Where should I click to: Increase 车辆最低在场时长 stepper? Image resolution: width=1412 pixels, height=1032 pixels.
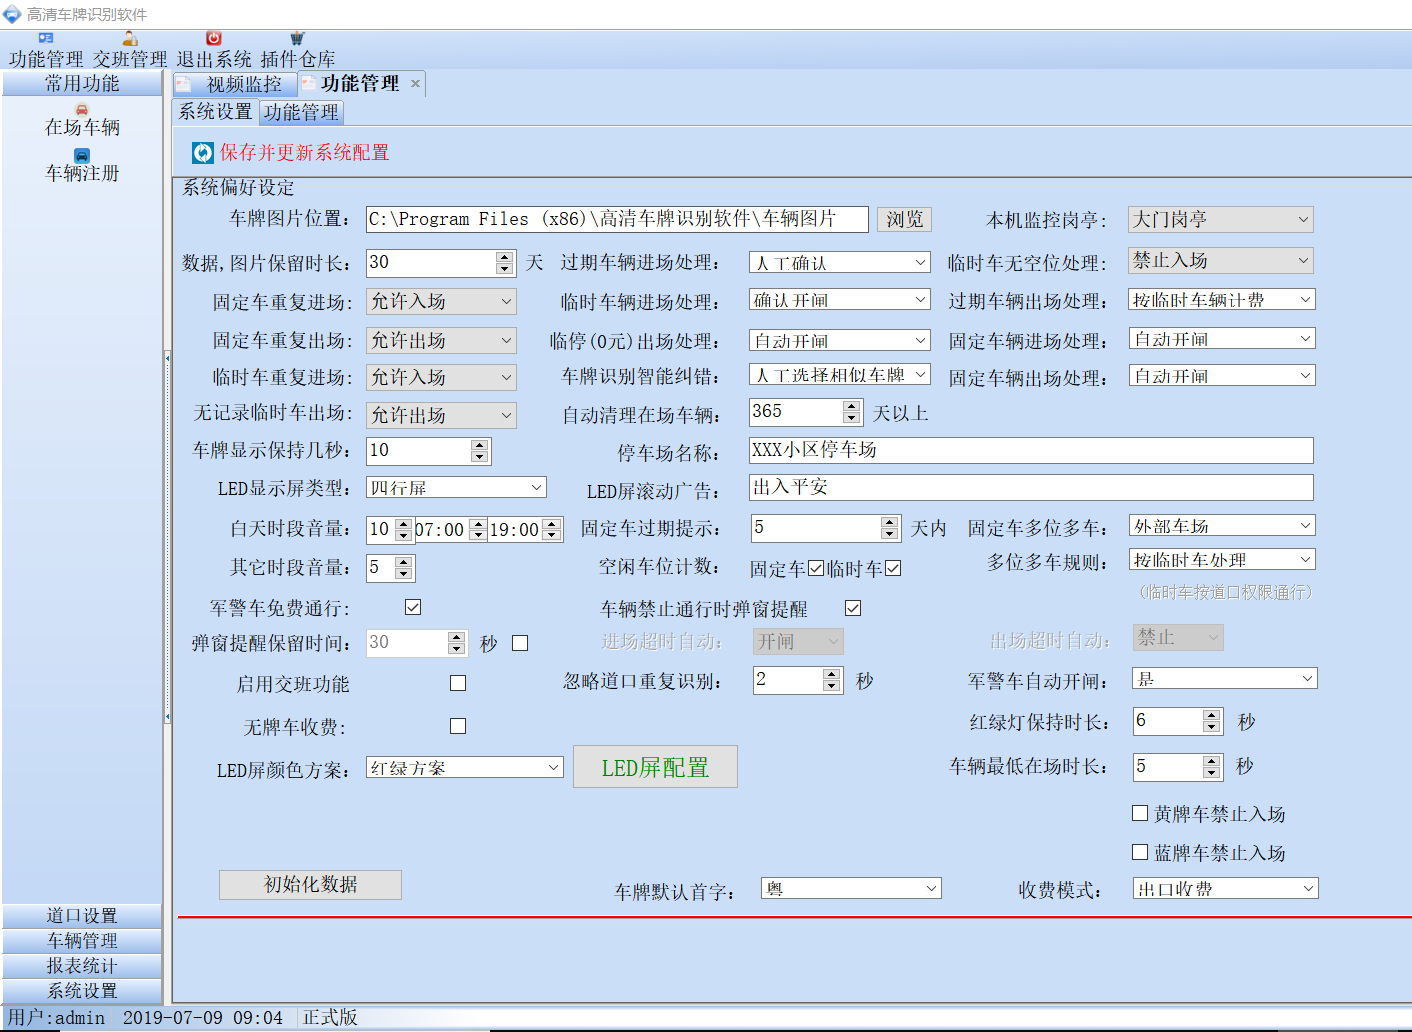pyautogui.click(x=1212, y=761)
